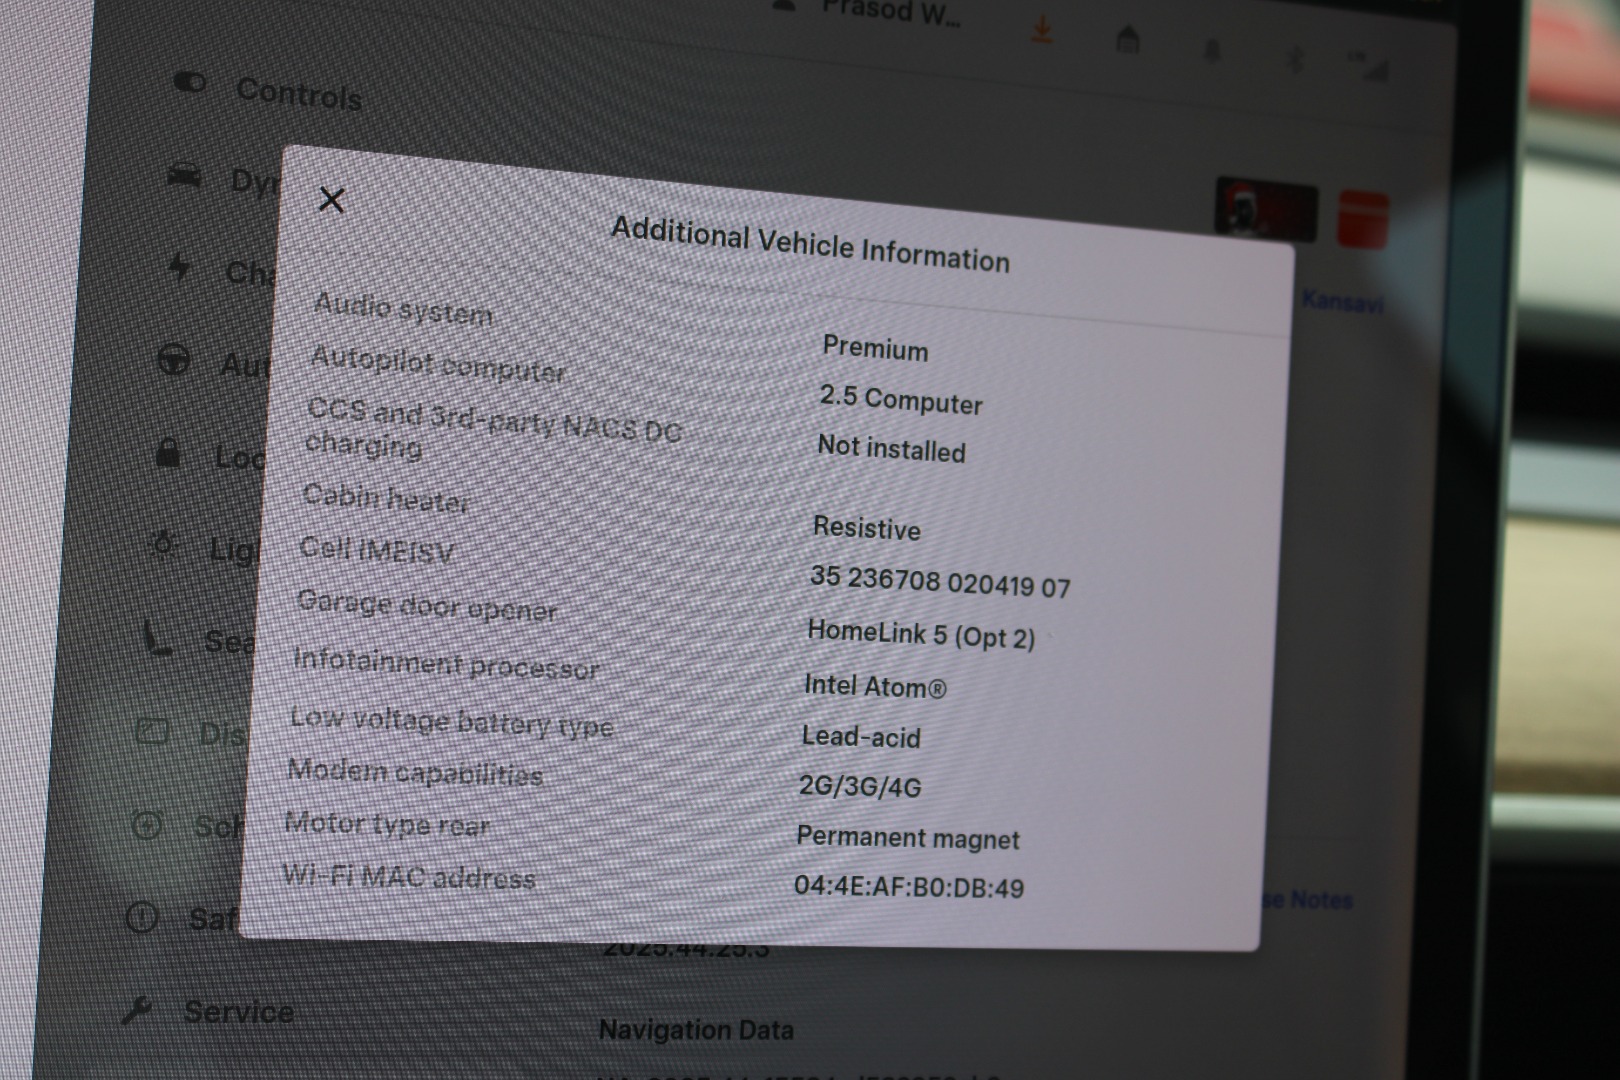This screenshot has height=1080, width=1620.
Task: Select the red app thumbnail
Action: (1362, 219)
